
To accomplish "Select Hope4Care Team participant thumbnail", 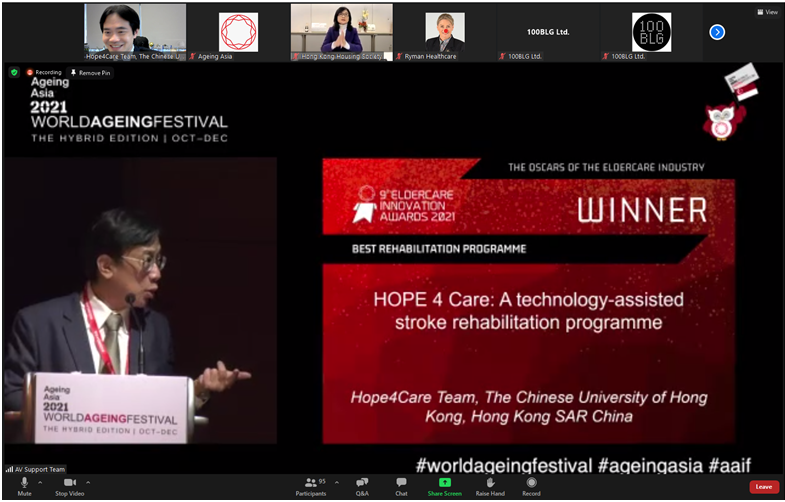I will [135, 32].
